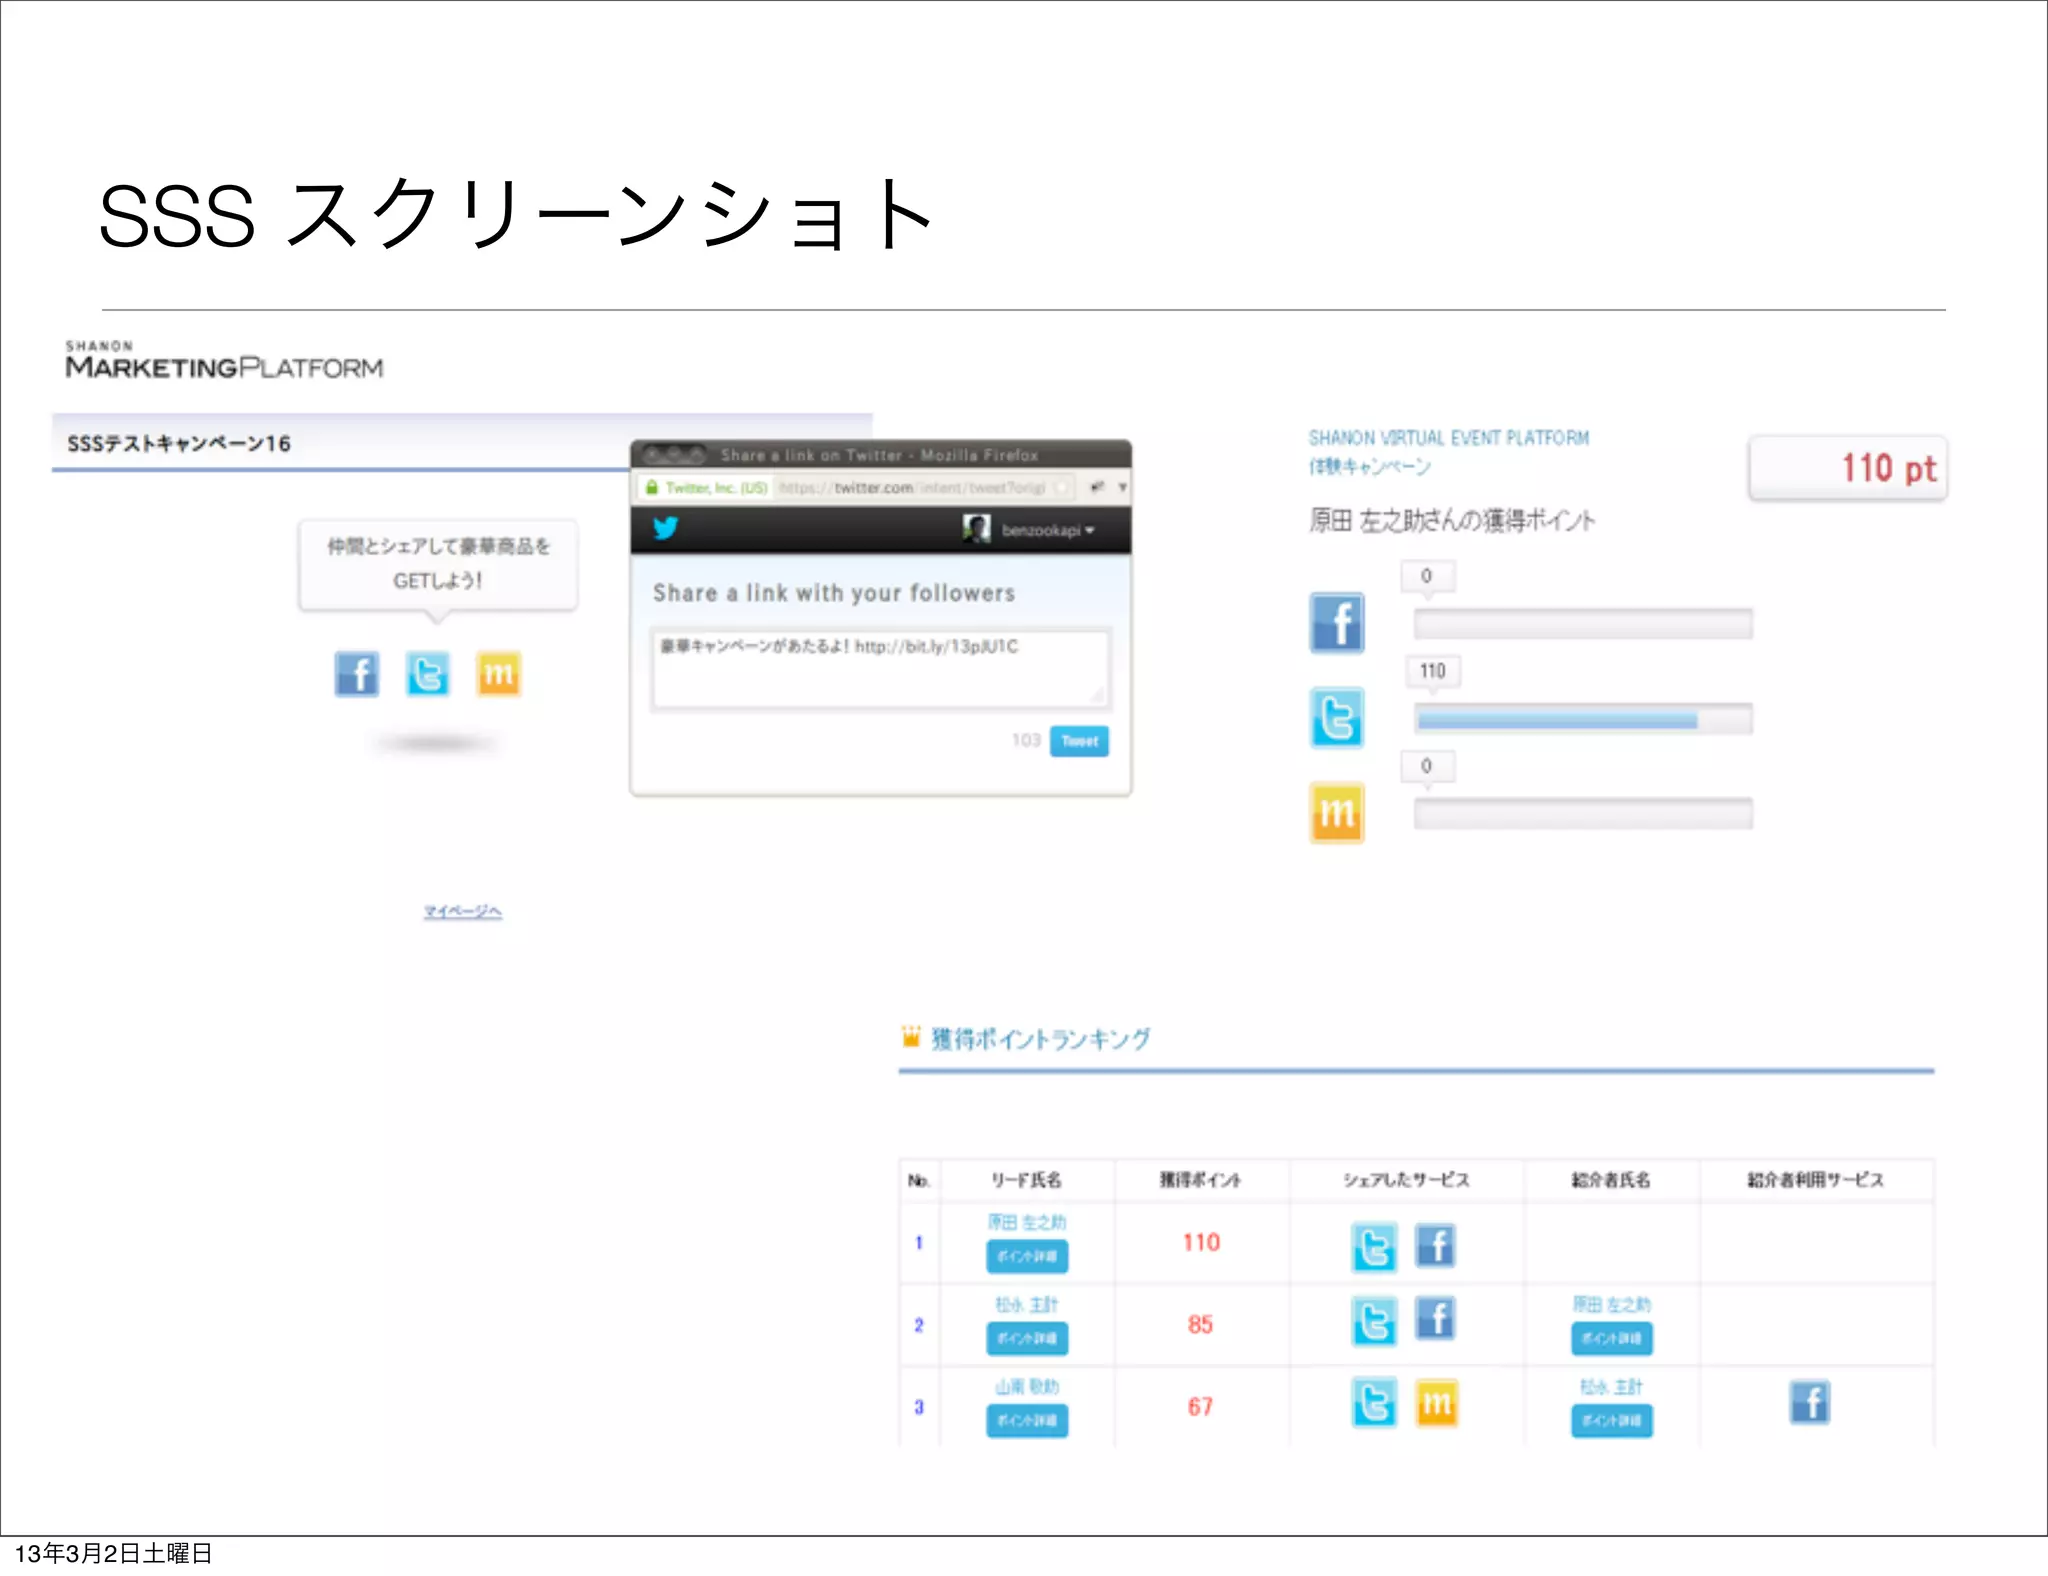Open browser address bar dropdown arrow in popup
The width and height of the screenshot is (2048, 1576).
(1122, 487)
